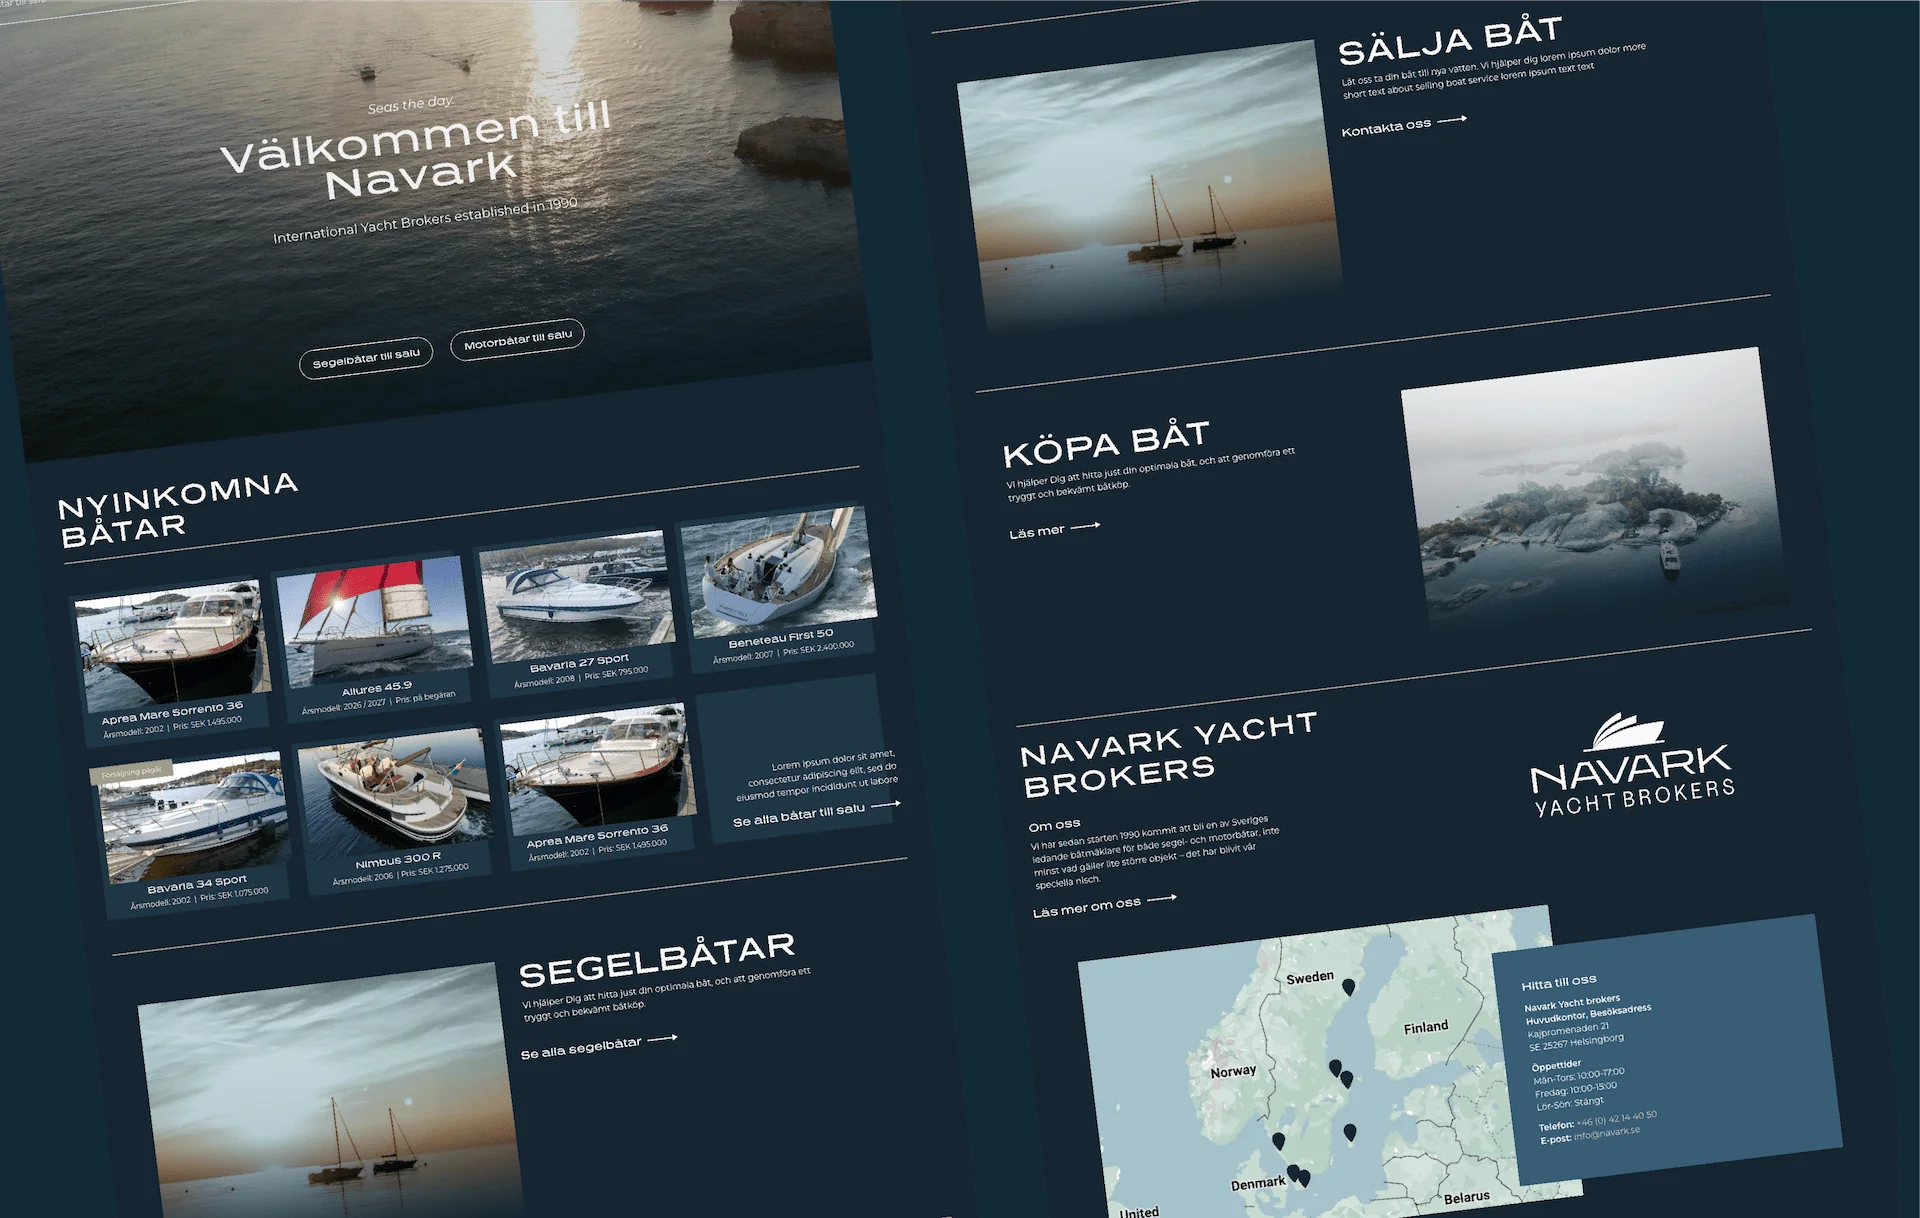Click Se alla segelbåtar link
1920x1218 pixels.
pos(581,1048)
